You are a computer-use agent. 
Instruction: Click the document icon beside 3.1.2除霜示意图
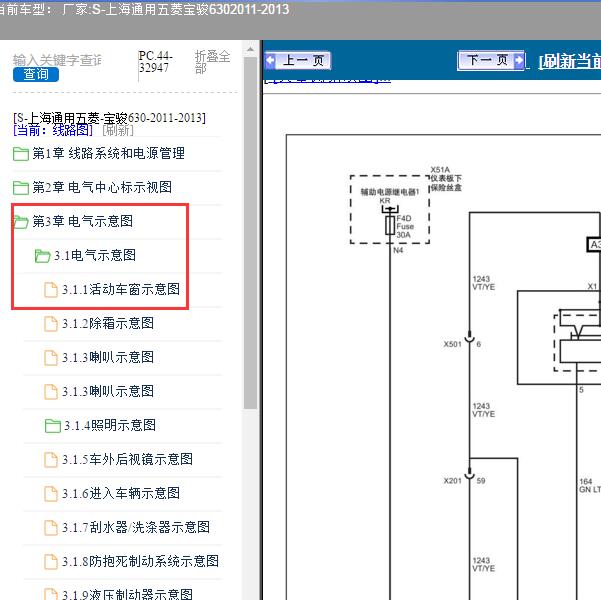pos(51,324)
